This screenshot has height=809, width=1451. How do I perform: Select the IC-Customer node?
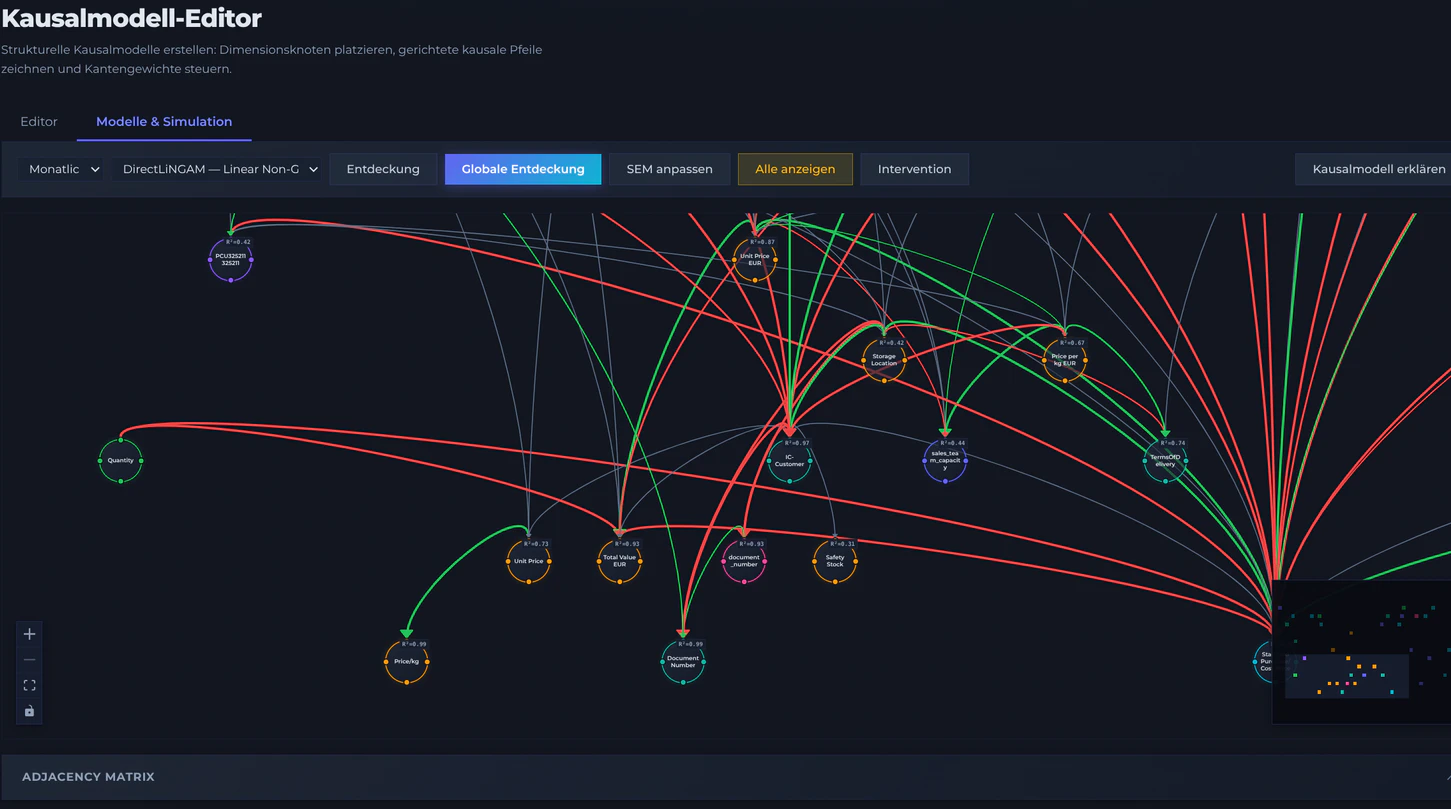[x=789, y=461]
